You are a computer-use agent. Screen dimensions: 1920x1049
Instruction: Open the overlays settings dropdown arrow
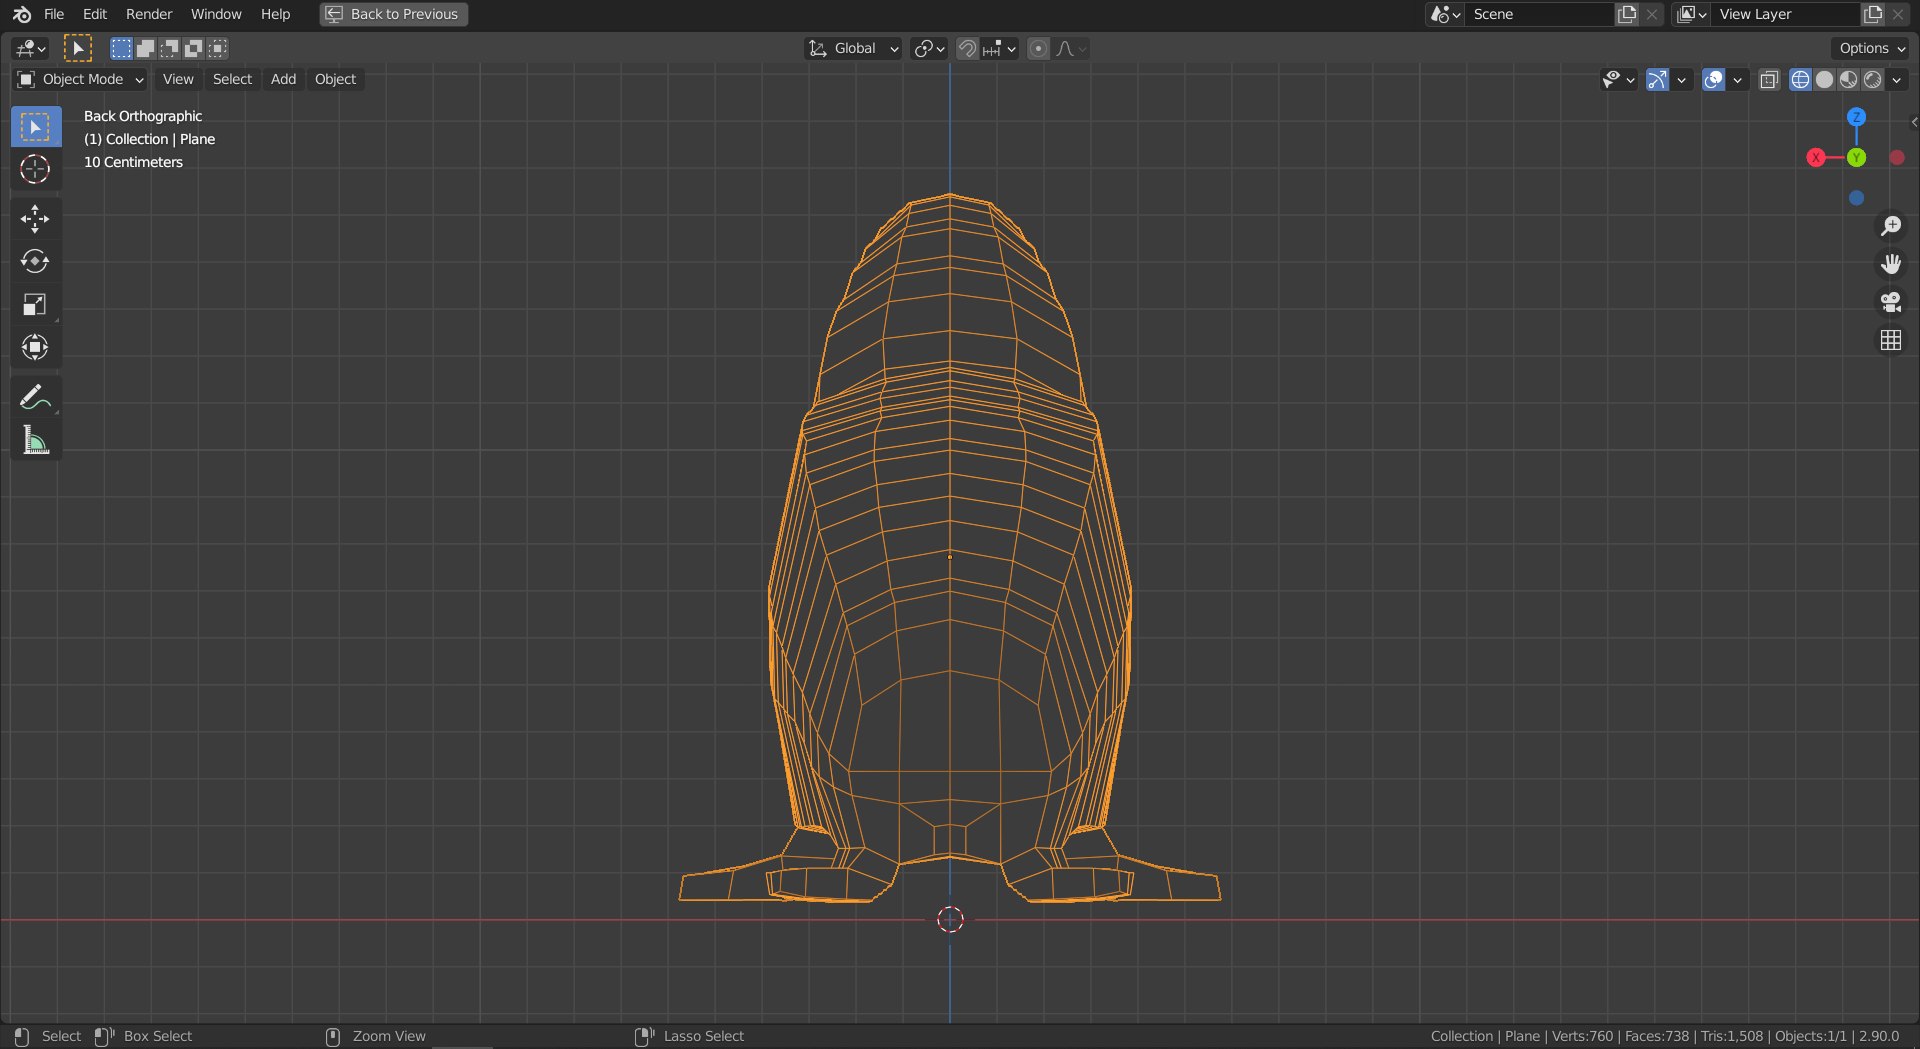click(1737, 79)
